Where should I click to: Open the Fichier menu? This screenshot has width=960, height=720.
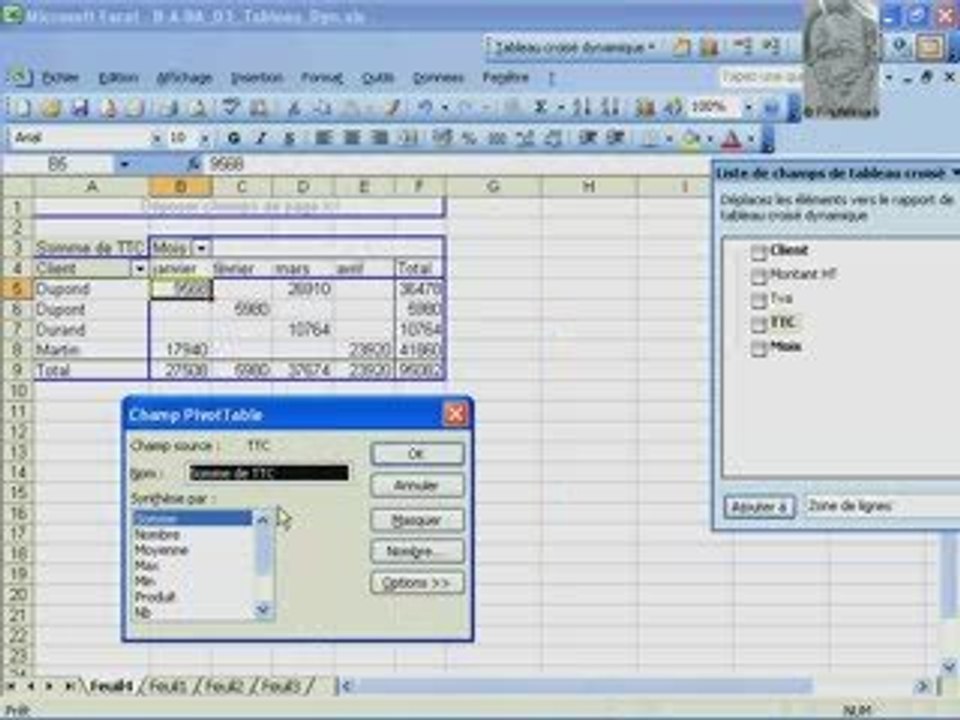60,78
